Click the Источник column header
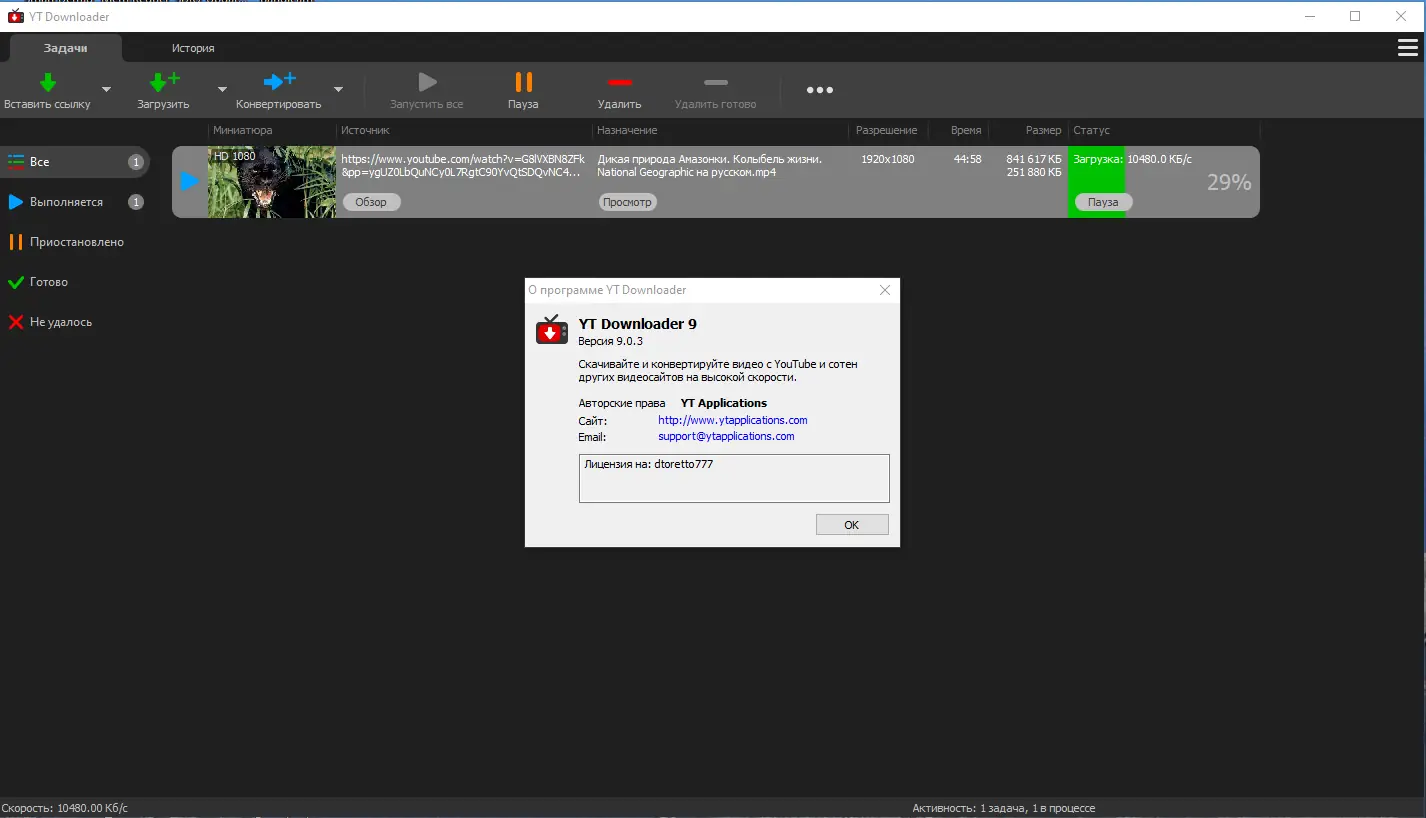Image resolution: width=1426 pixels, height=818 pixels. pos(365,130)
